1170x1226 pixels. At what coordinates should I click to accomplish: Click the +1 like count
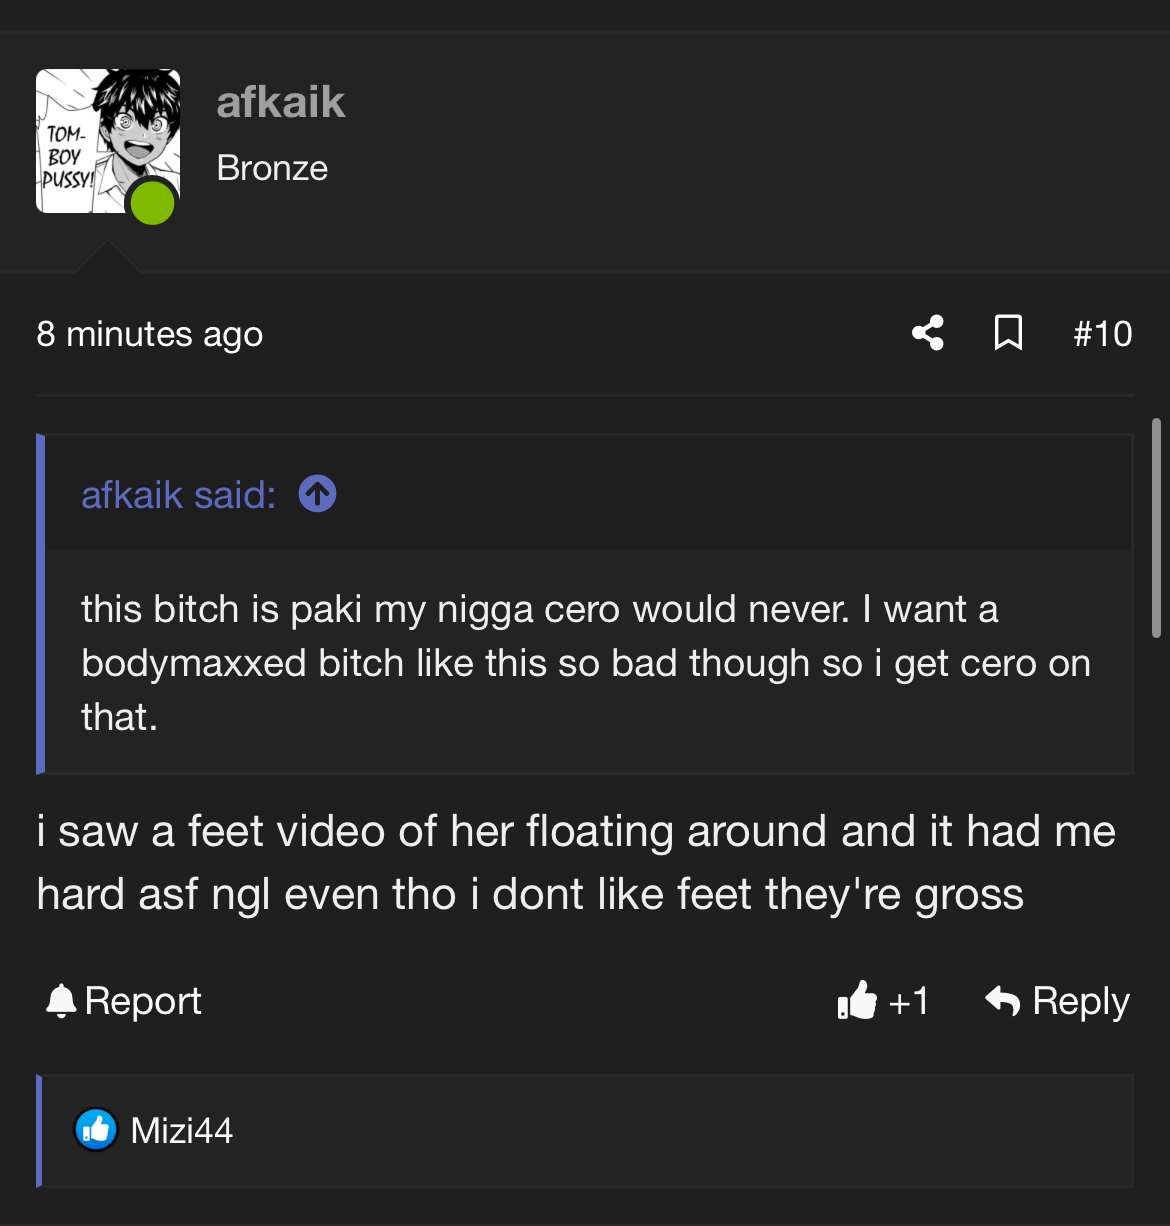(908, 1001)
